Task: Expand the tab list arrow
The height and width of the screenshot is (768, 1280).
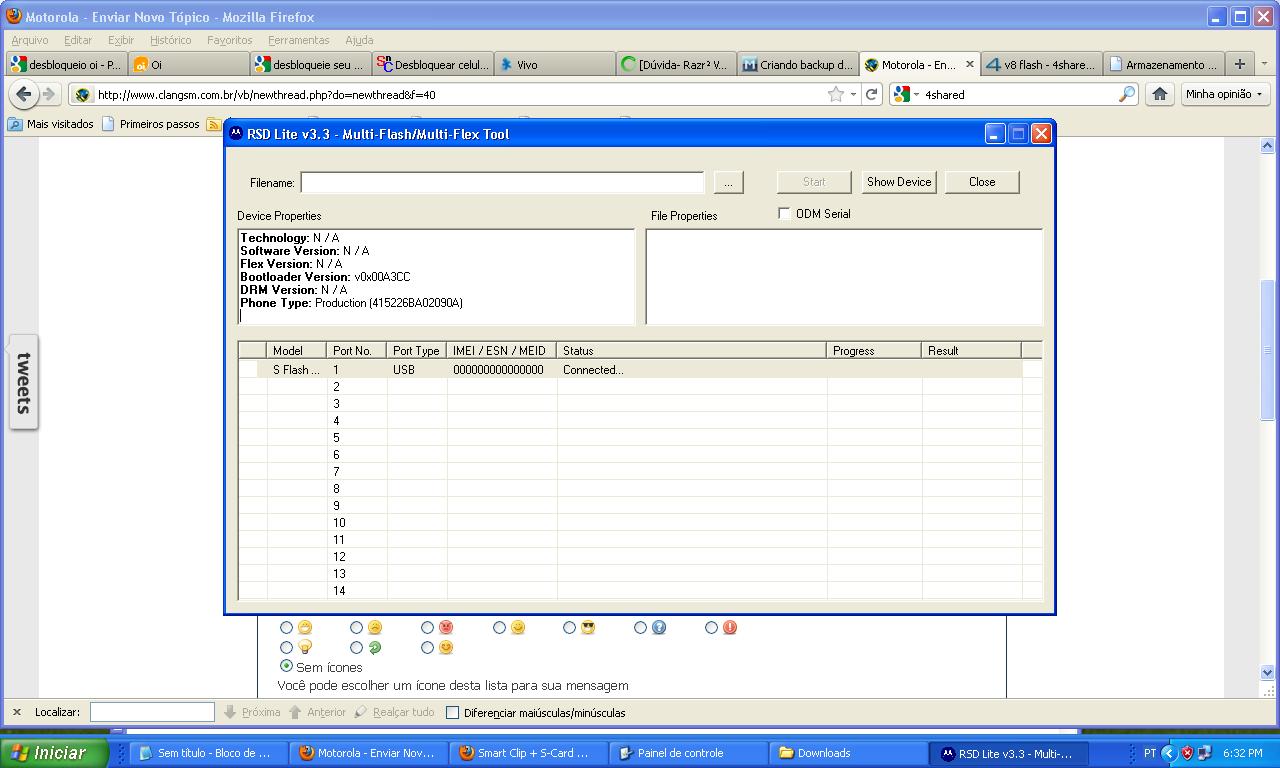Action: click(x=1265, y=64)
